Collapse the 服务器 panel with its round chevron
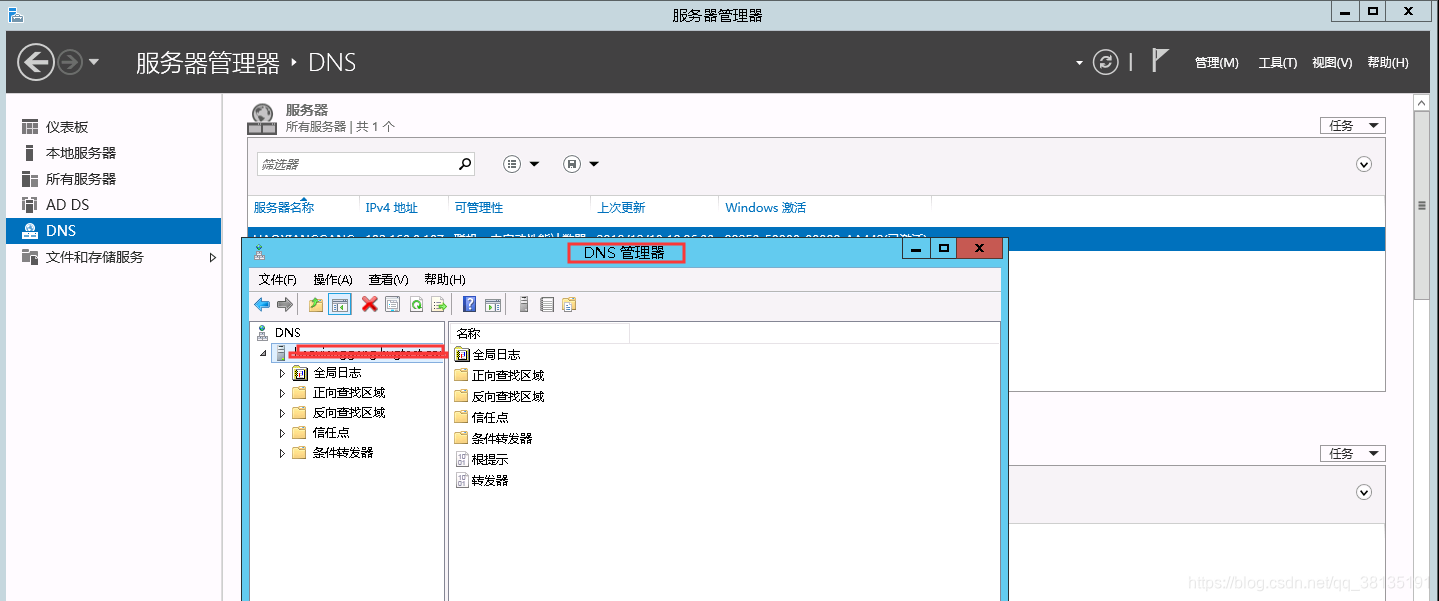Screen dimensions: 1439x601 click(x=1364, y=164)
